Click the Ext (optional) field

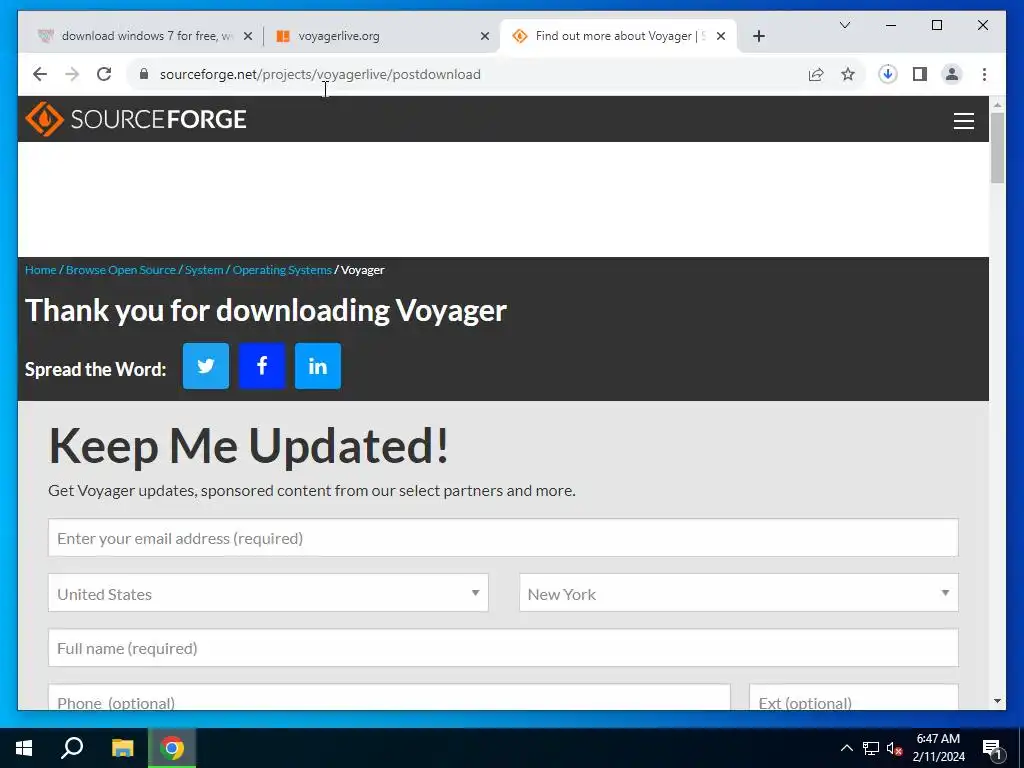(x=854, y=697)
